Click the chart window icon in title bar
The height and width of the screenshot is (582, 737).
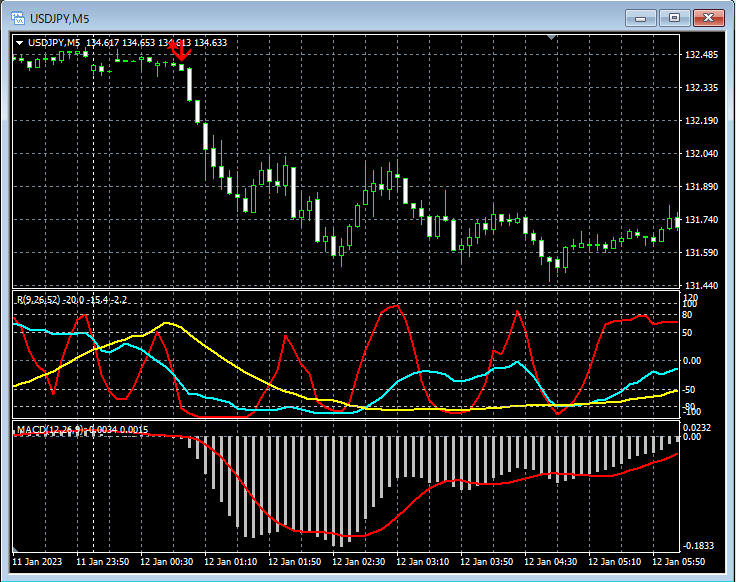coord(17,17)
